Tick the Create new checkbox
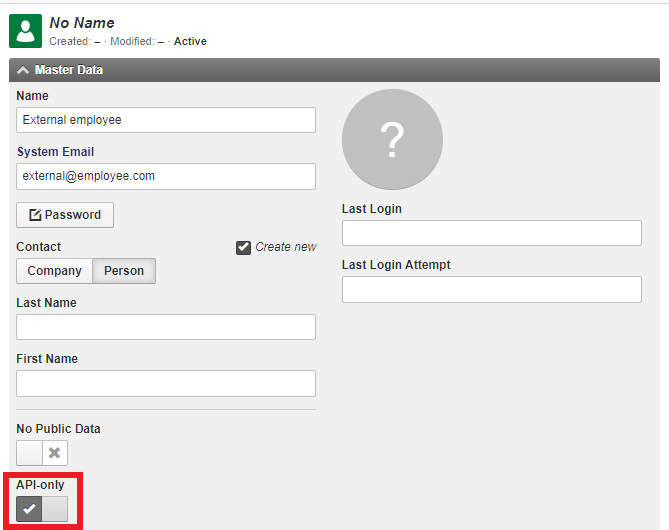 (243, 247)
